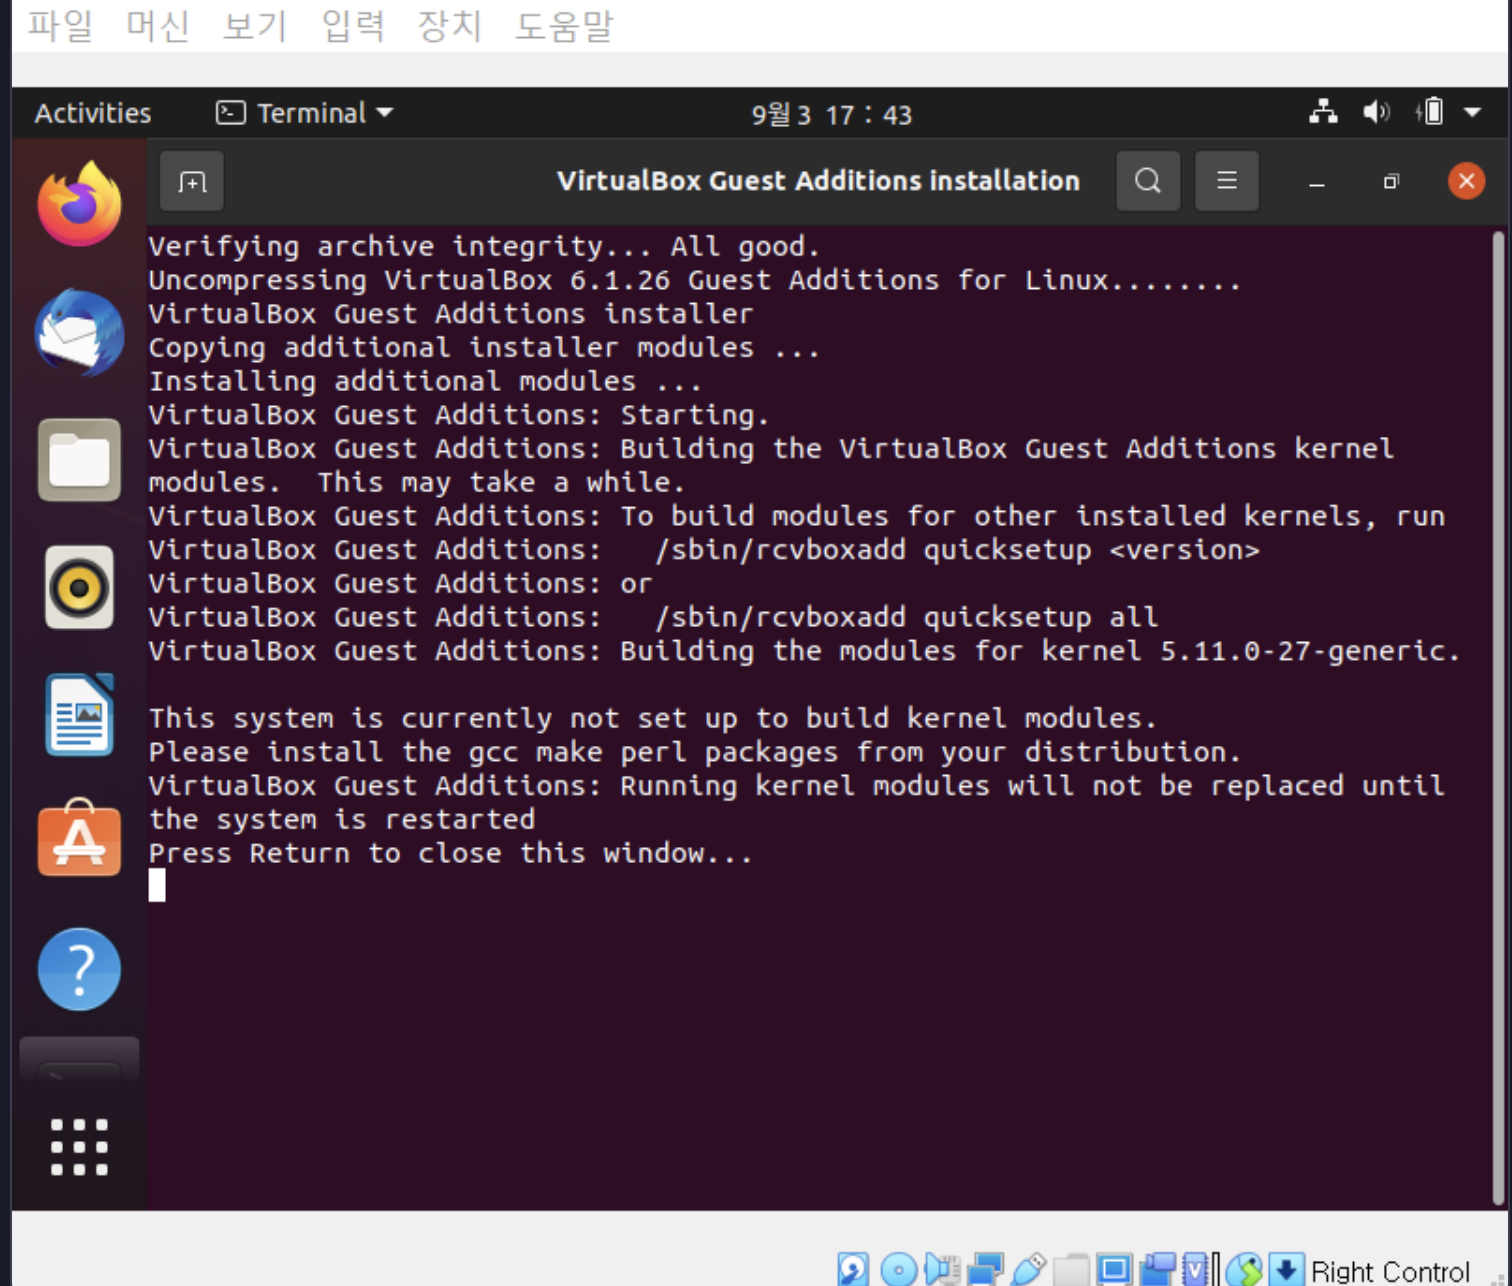Click line 'Uncompressing VirtualBox 6.1.26 Guest Additions'
Image resolution: width=1512 pixels, height=1286 pixels.
click(x=695, y=280)
